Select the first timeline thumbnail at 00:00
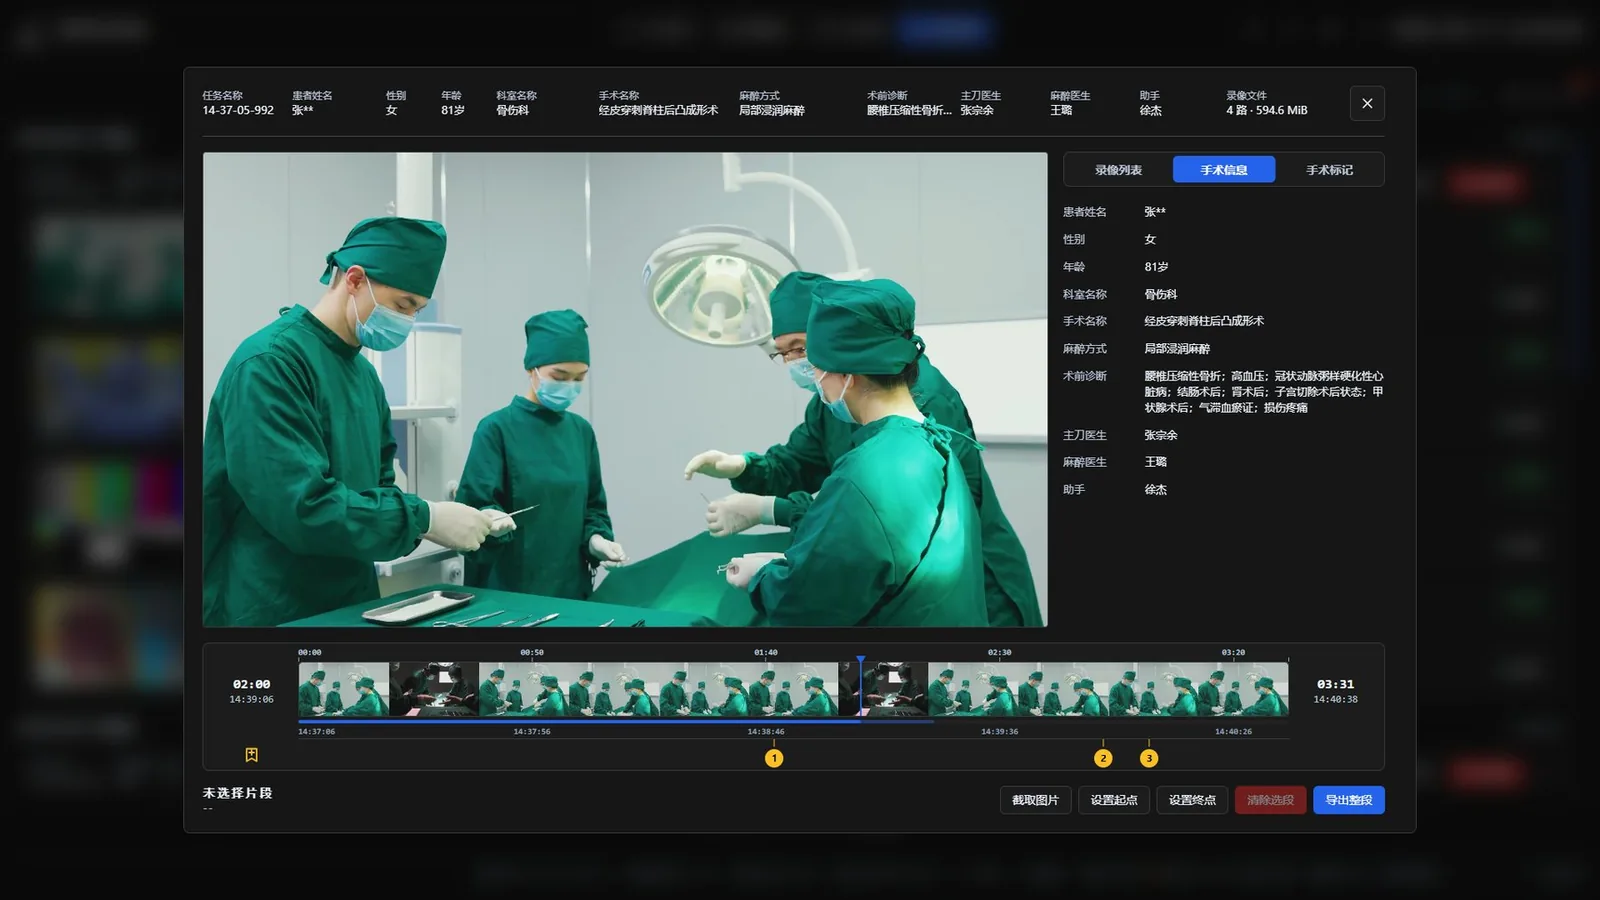This screenshot has height=900, width=1600. tap(343, 689)
